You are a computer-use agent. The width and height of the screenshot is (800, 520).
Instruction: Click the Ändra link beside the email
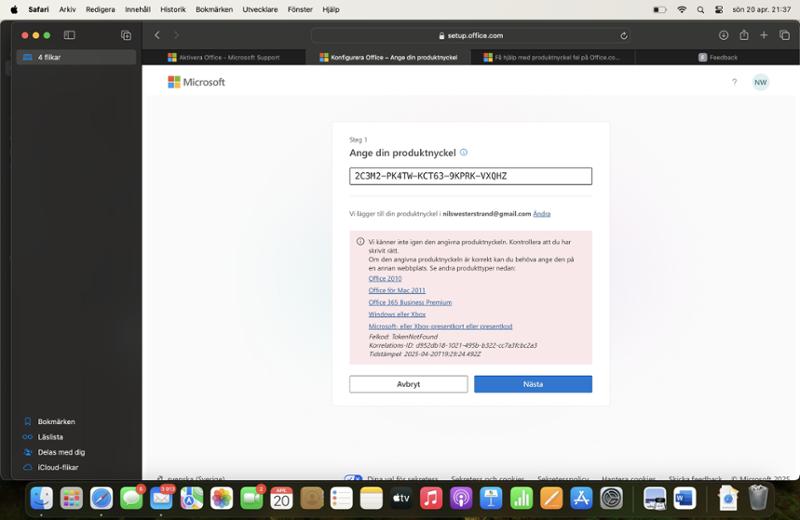pyautogui.click(x=541, y=214)
